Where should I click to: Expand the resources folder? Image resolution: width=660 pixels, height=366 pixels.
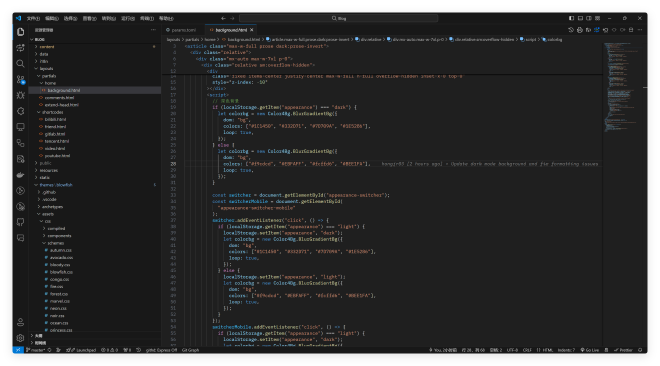click(95, 170)
